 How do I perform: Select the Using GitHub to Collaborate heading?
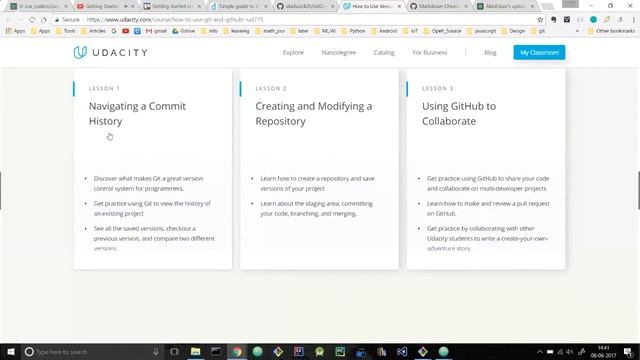click(459, 113)
